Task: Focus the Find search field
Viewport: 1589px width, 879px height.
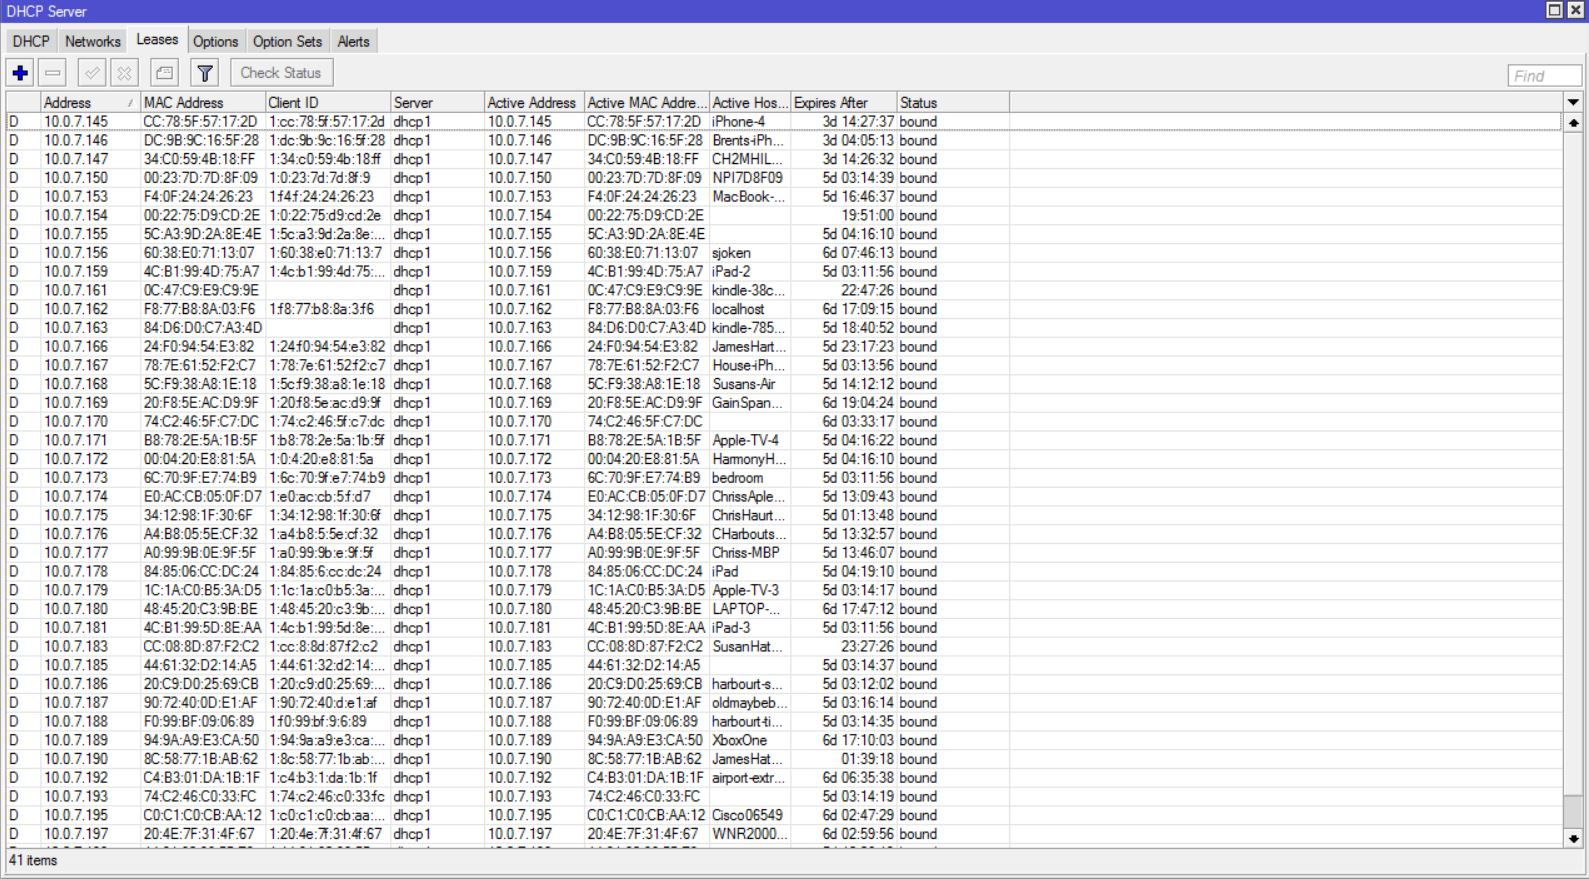Action: pyautogui.click(x=1544, y=76)
